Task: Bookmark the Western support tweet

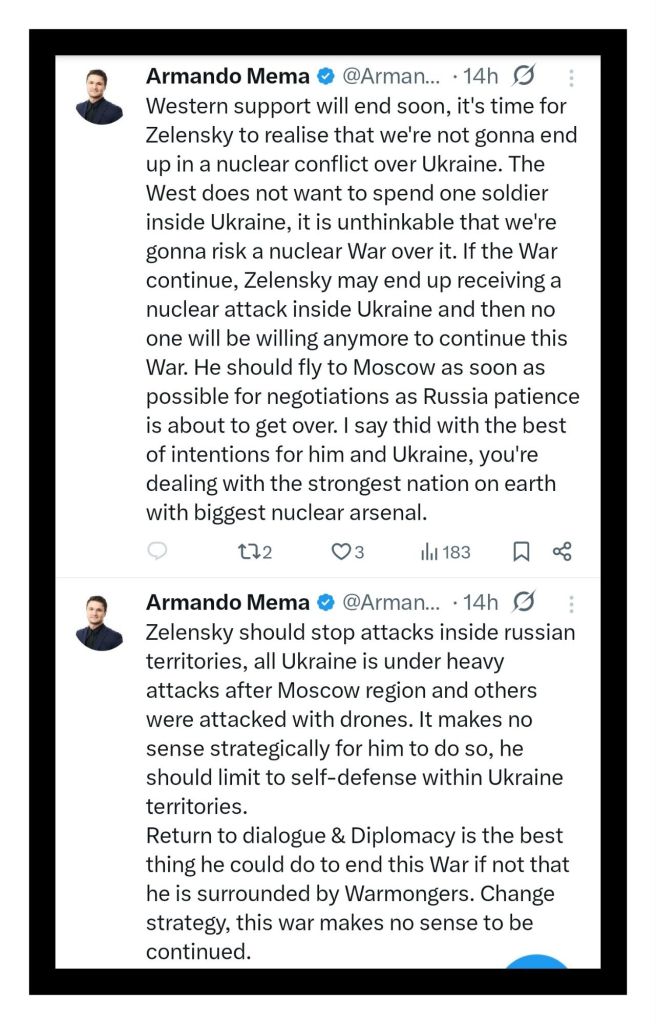Action: coord(521,551)
